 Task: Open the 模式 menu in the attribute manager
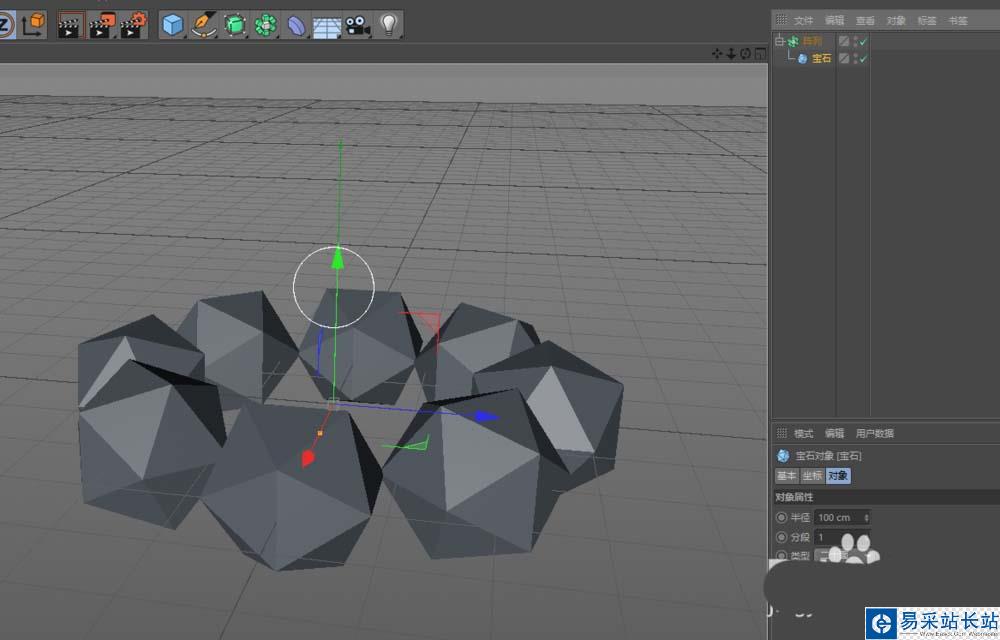pyautogui.click(x=803, y=433)
